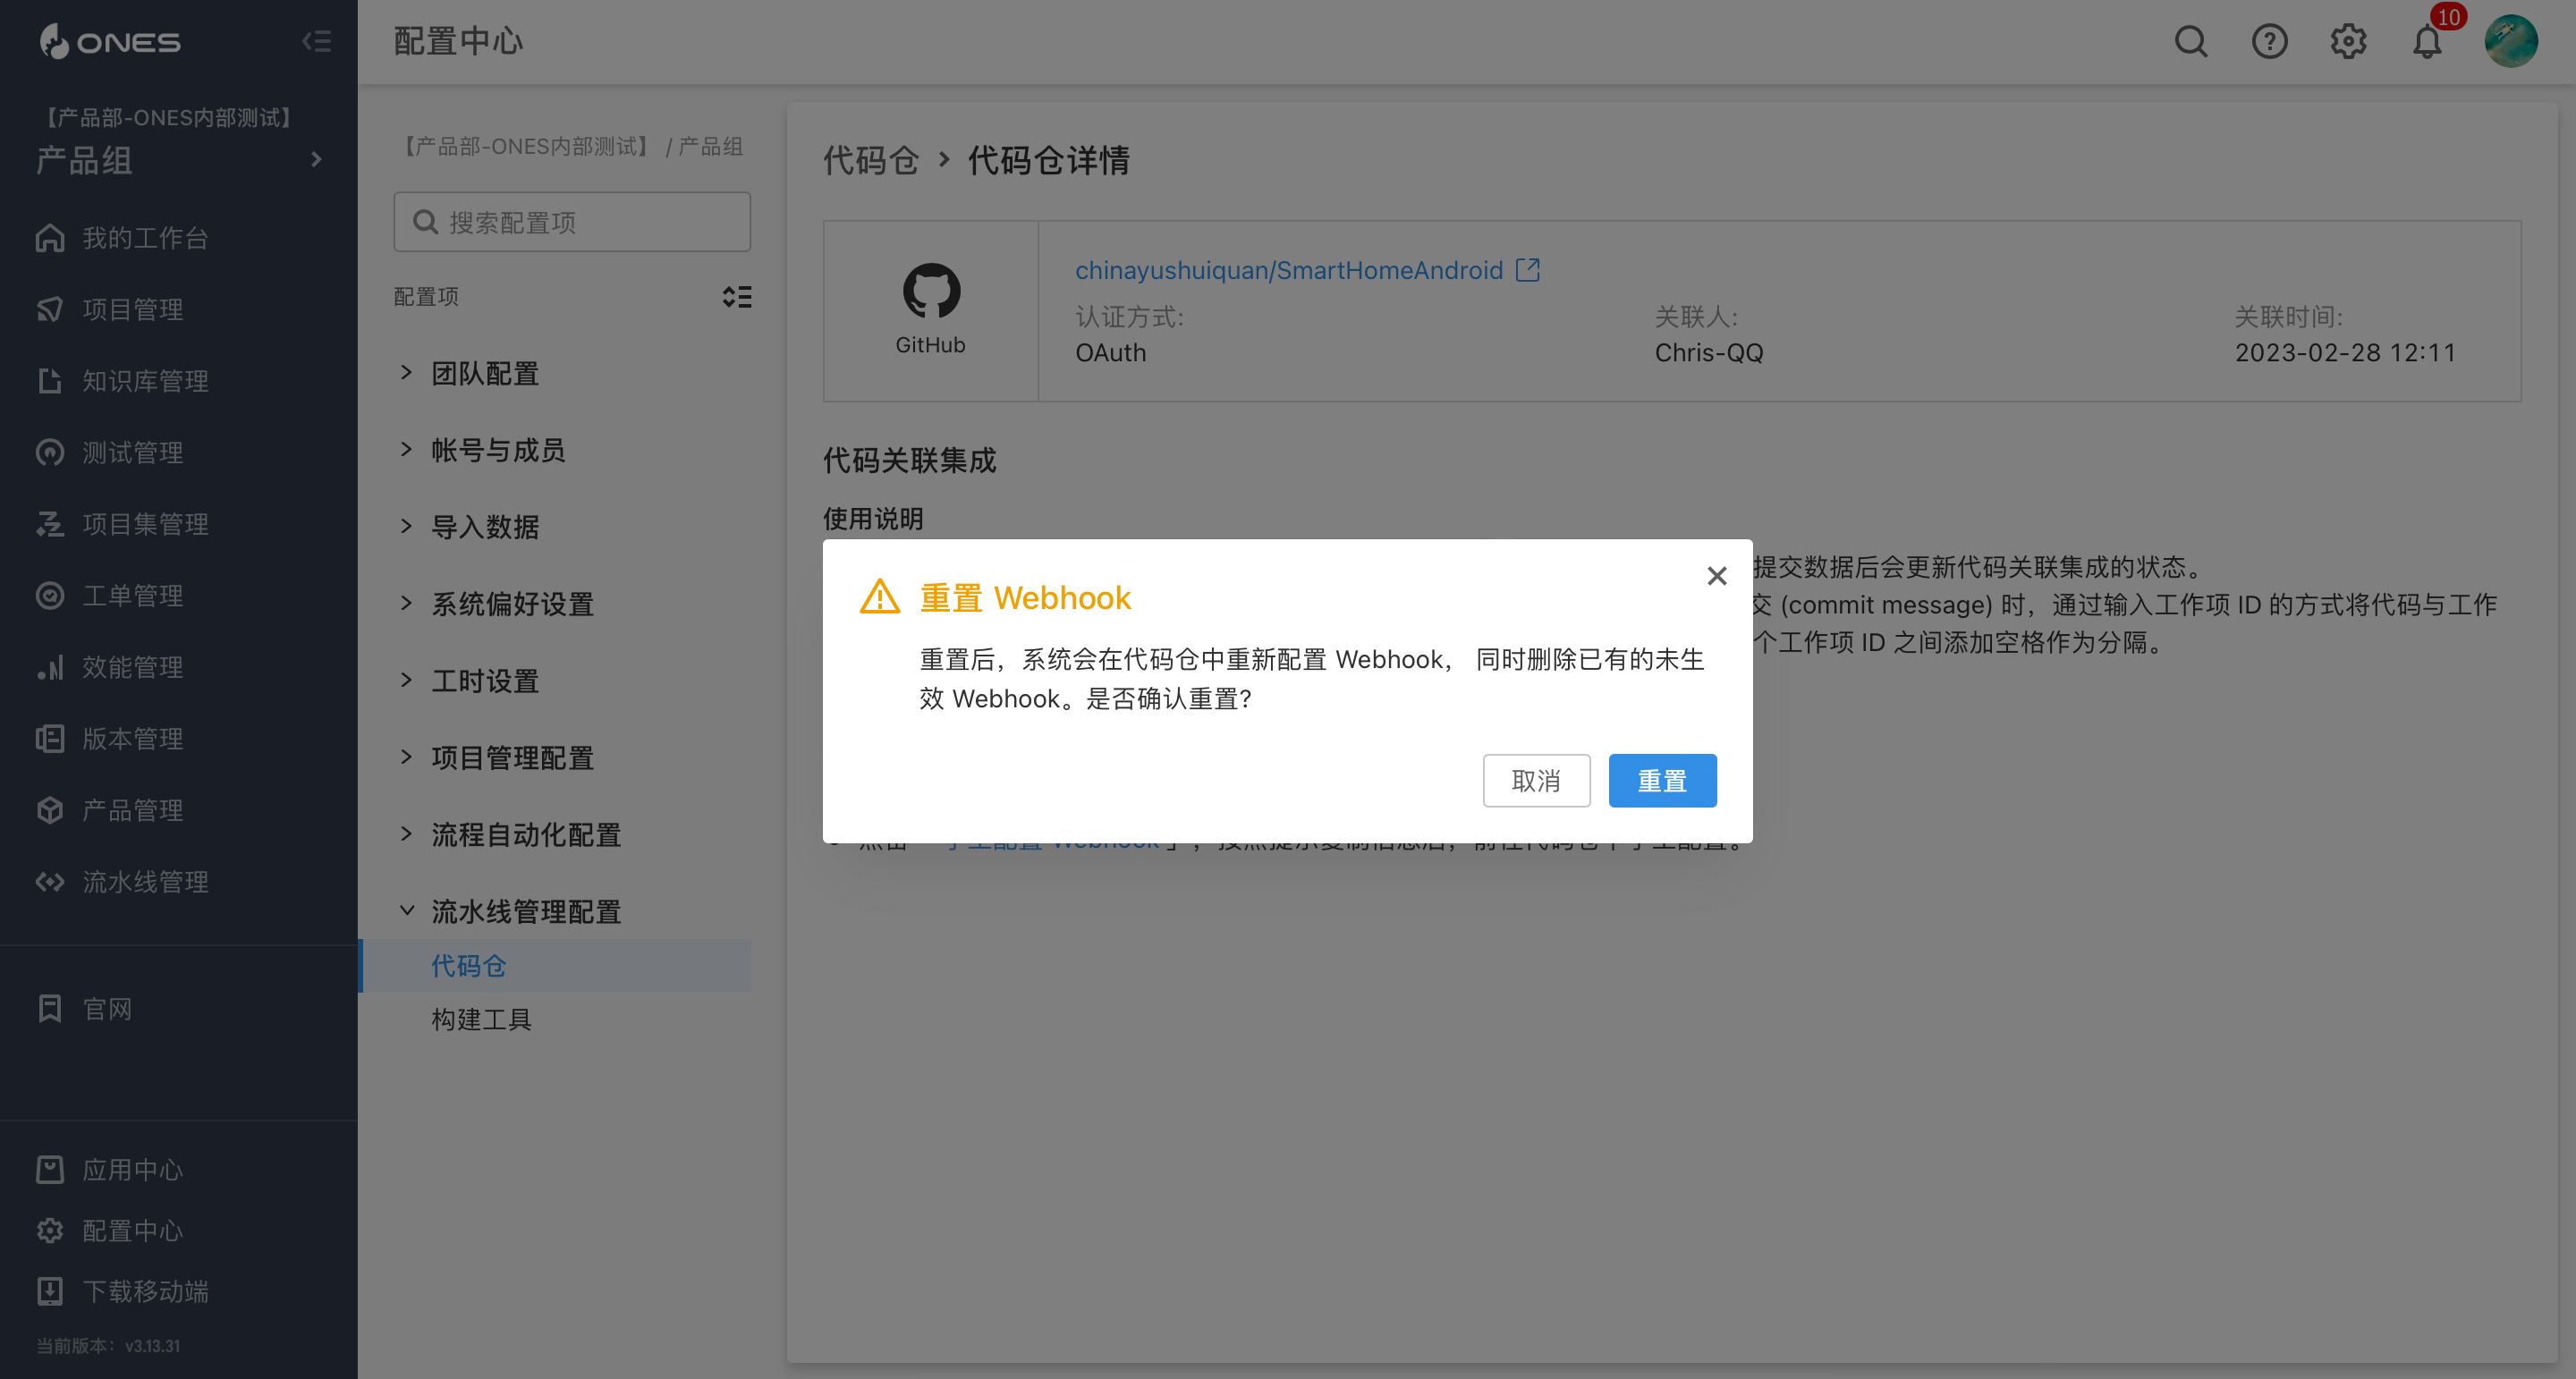This screenshot has width=2576, height=1379.
Task: Click the external-link icon beside the repo name
Action: 1528,270
